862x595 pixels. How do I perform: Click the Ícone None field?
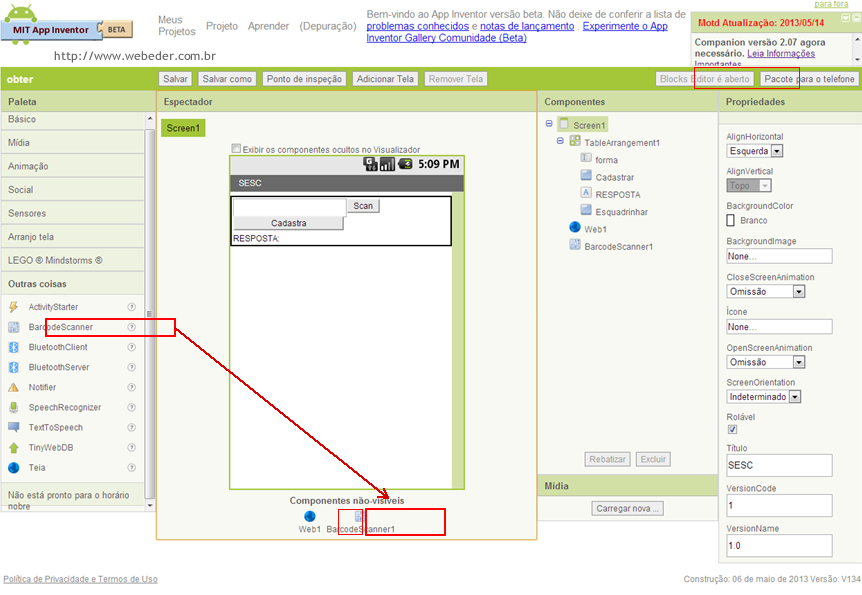[x=779, y=327]
